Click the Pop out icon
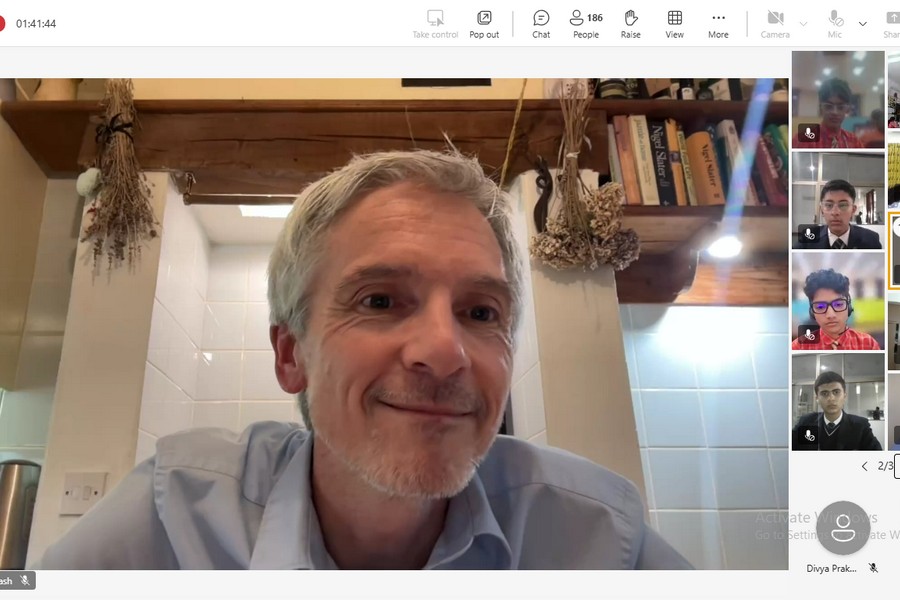The image size is (900, 600). click(x=484, y=23)
